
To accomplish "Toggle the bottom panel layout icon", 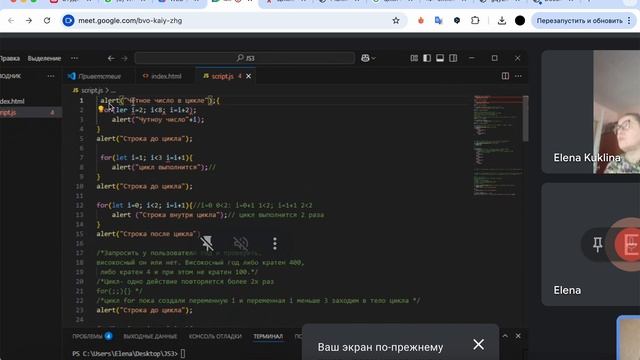I will (440, 58).
